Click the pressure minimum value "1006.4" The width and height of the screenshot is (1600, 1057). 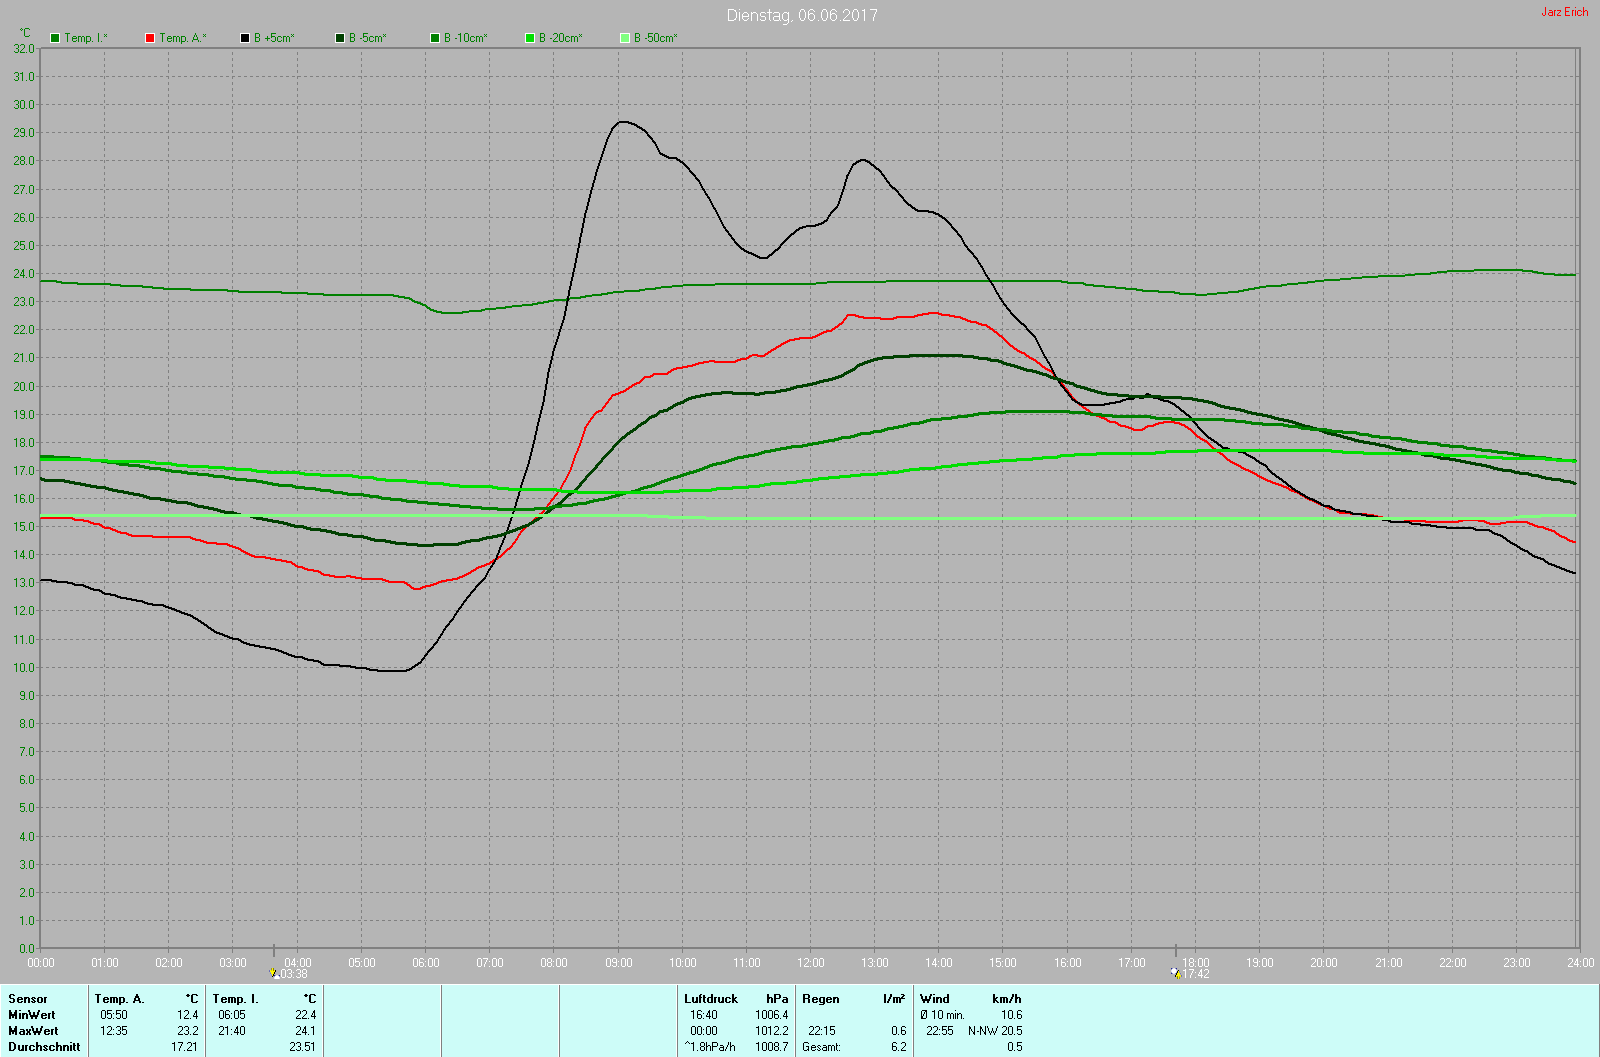pyautogui.click(x=772, y=1015)
